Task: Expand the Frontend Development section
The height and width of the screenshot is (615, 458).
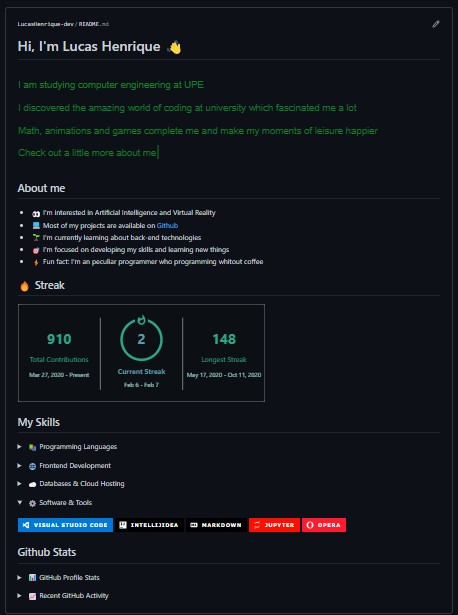Action: click(64, 466)
